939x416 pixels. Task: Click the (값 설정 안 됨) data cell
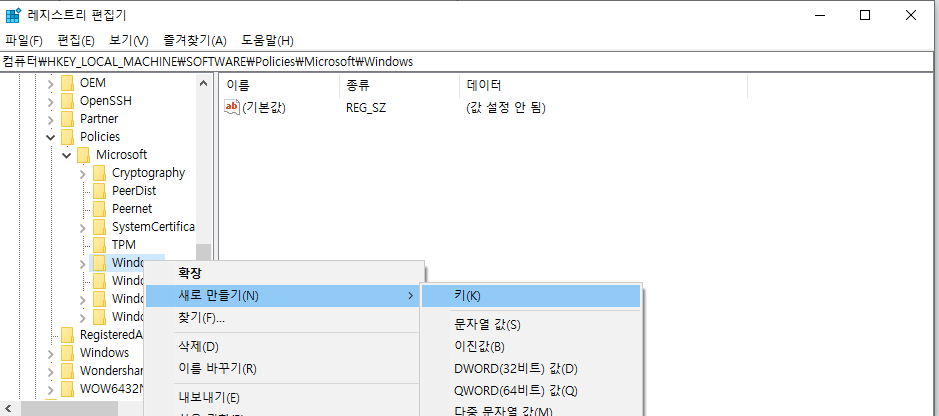(x=506, y=108)
